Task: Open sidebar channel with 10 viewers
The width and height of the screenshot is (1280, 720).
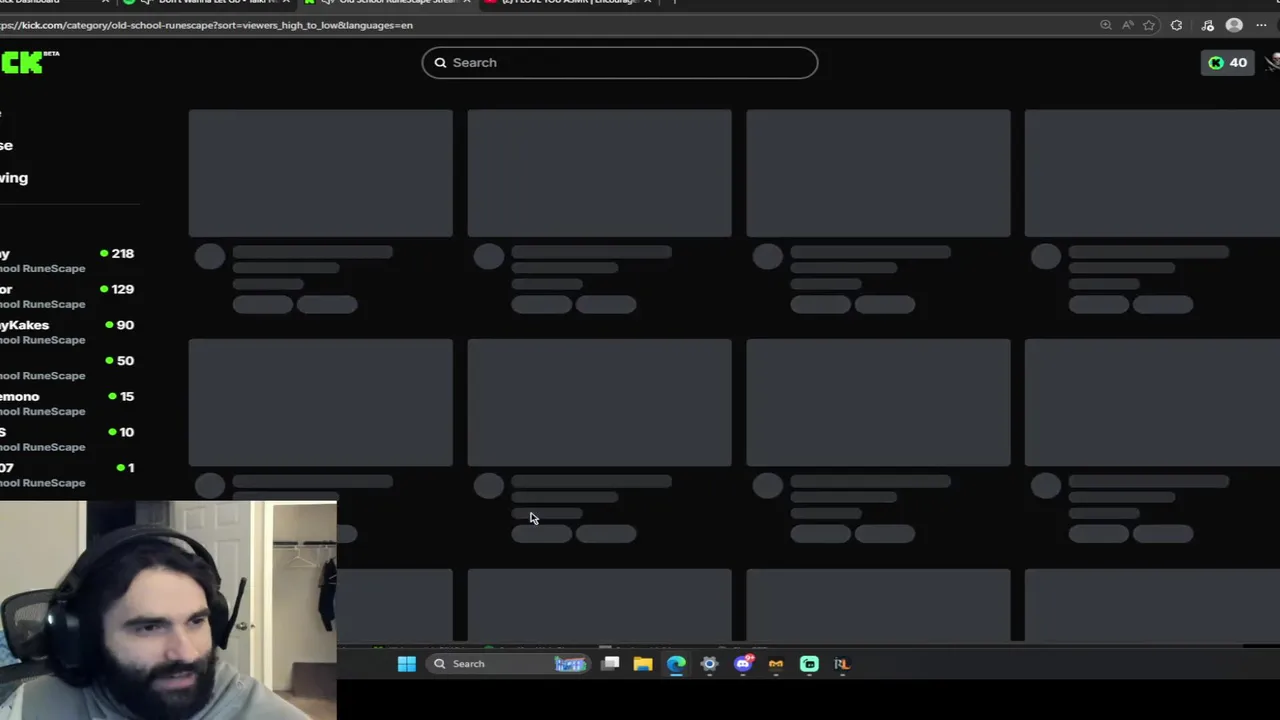Action: pyautogui.click(x=68, y=439)
